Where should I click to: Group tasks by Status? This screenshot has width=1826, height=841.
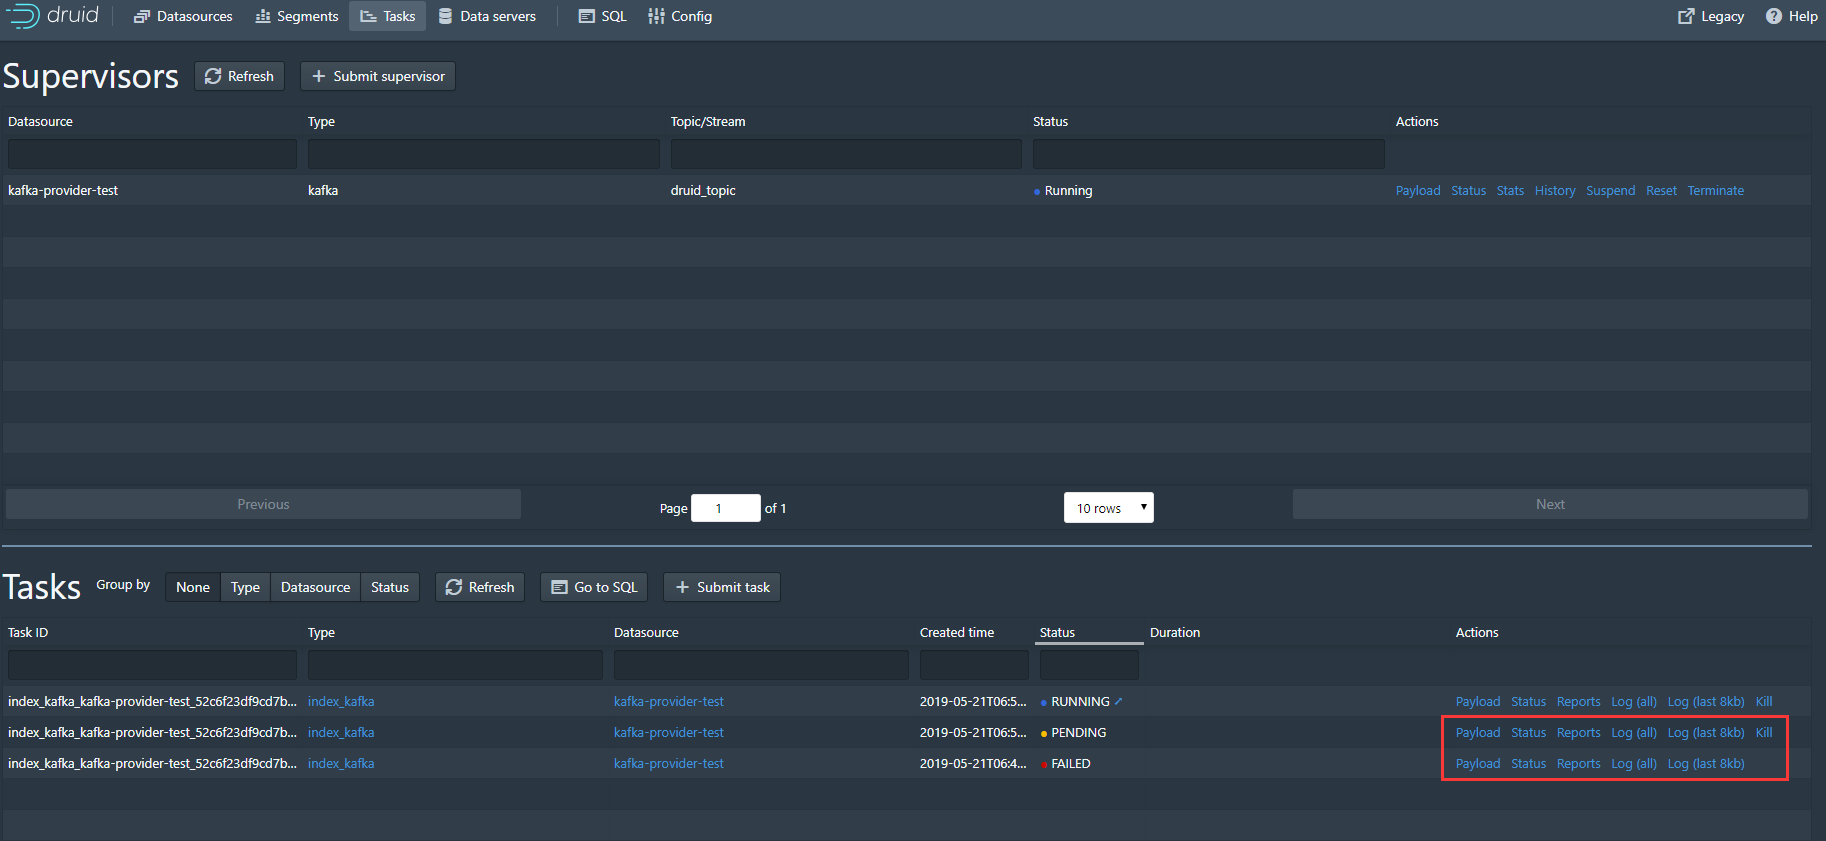(x=390, y=587)
